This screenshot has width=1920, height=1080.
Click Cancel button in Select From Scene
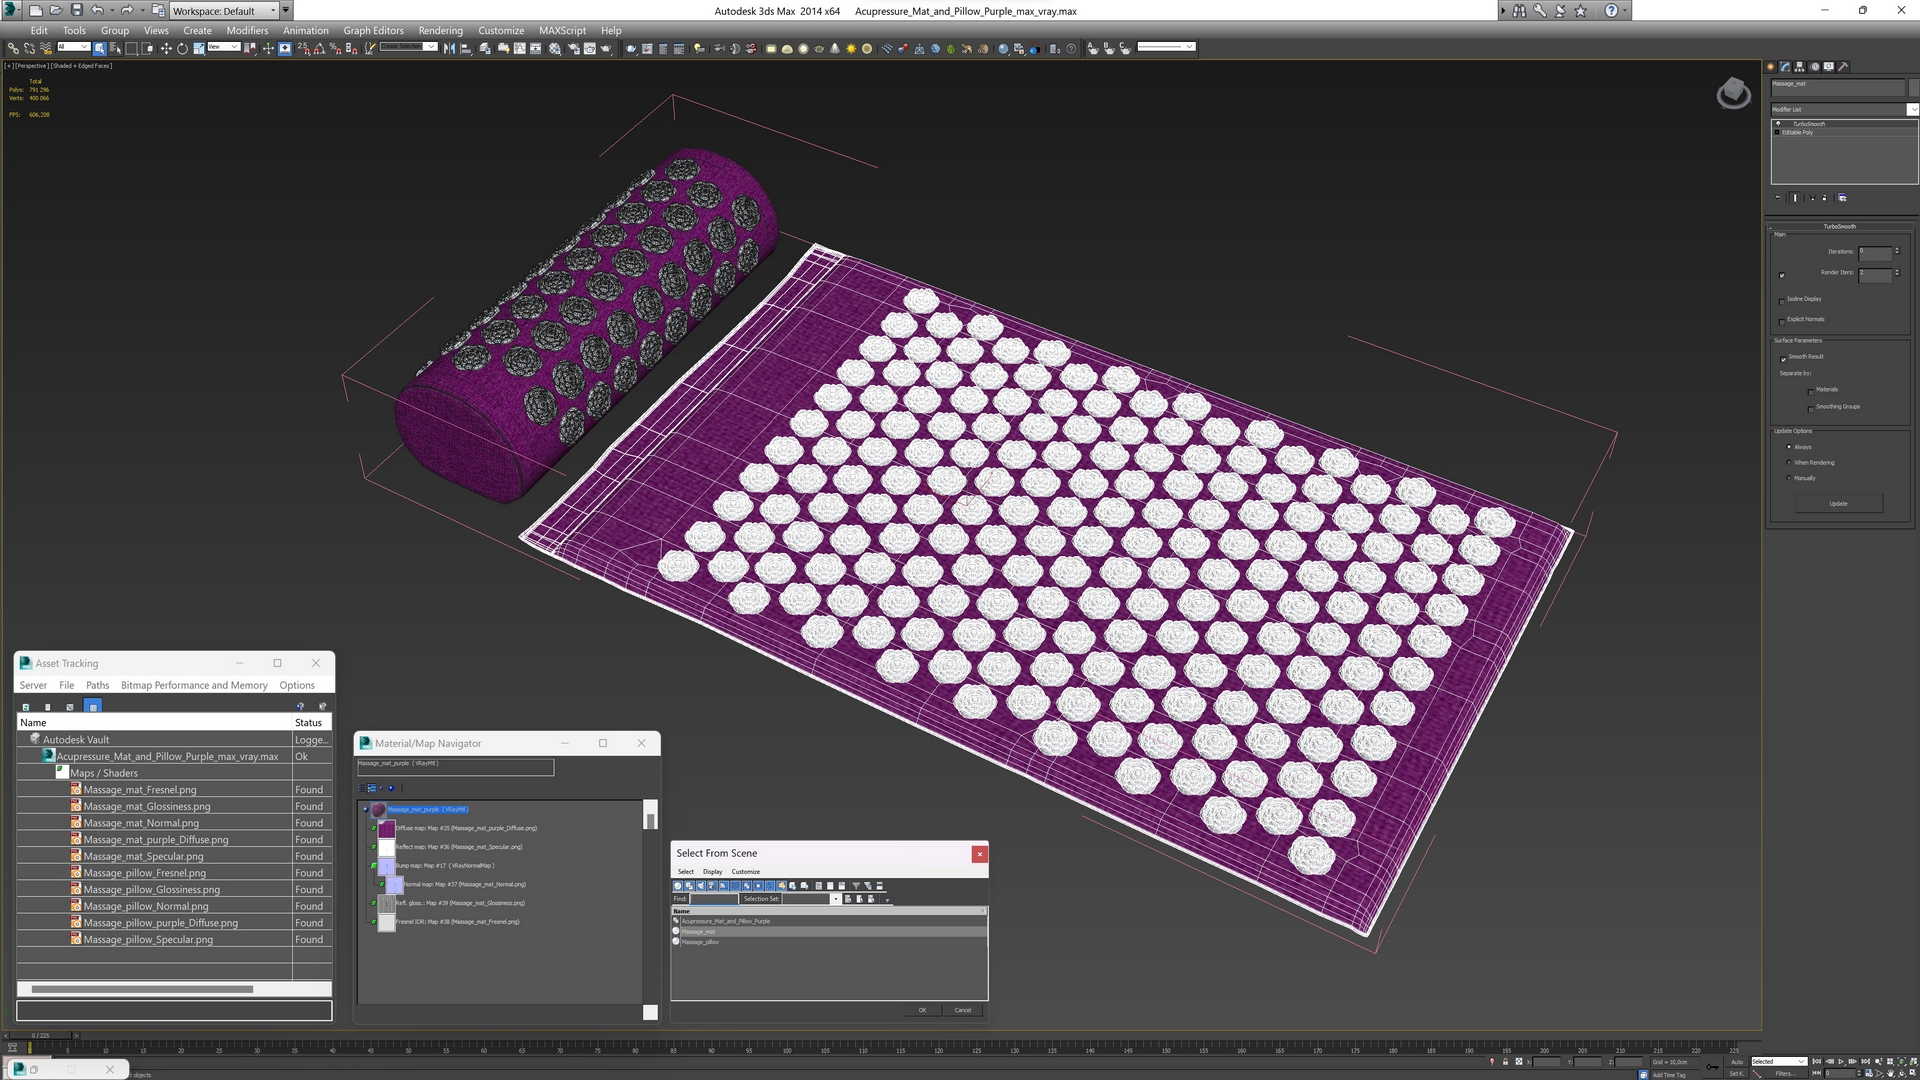pyautogui.click(x=964, y=1010)
